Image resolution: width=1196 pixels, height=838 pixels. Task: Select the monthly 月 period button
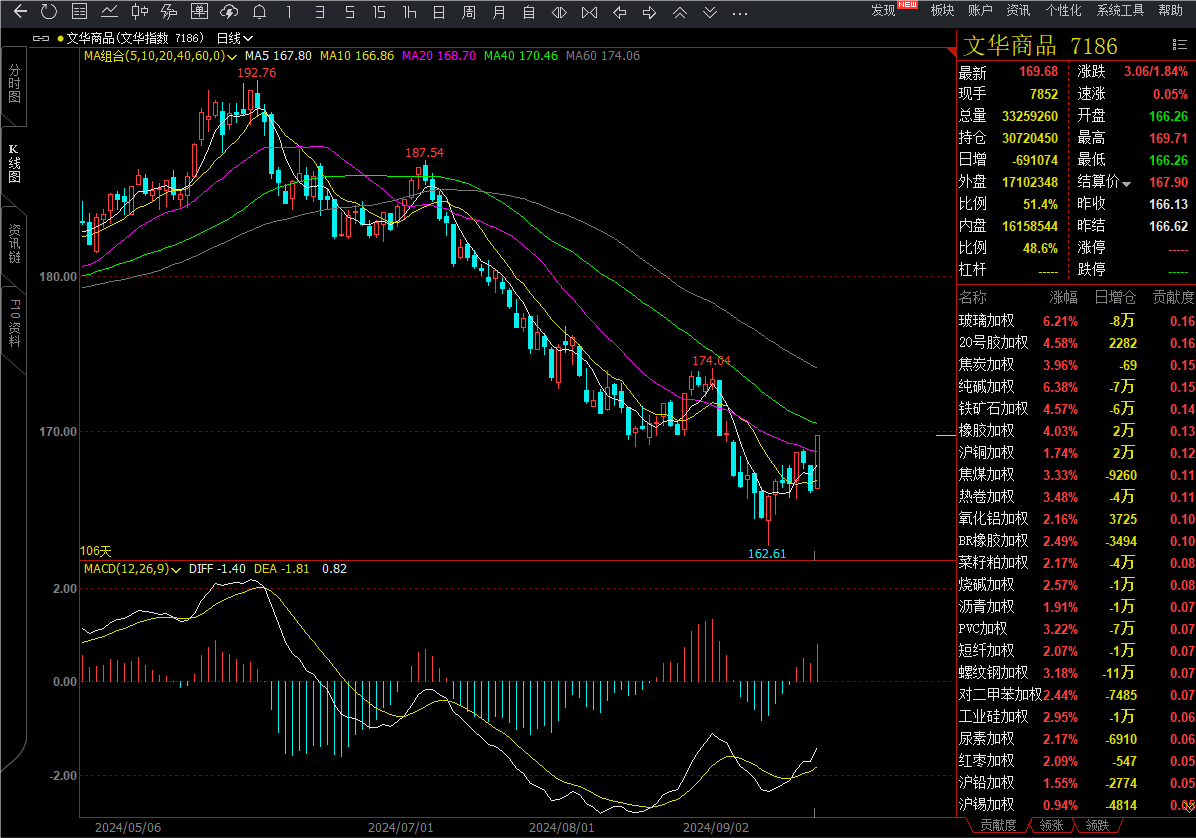pos(499,12)
